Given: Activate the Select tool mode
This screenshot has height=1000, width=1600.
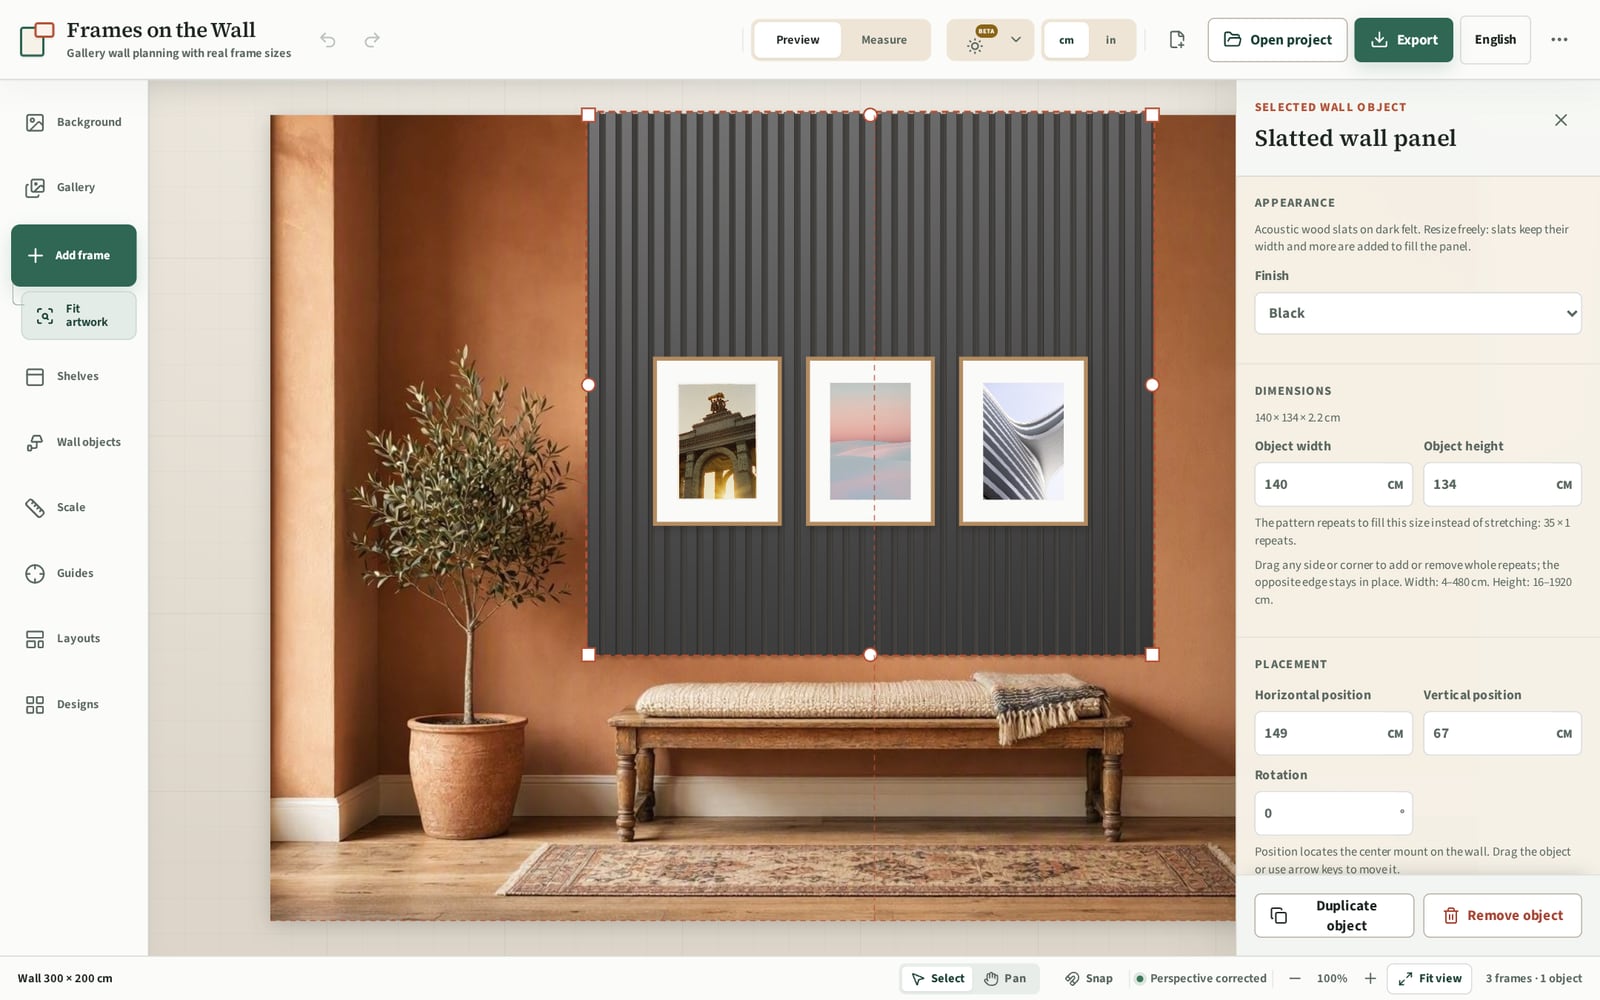Looking at the screenshot, I should click(x=938, y=979).
